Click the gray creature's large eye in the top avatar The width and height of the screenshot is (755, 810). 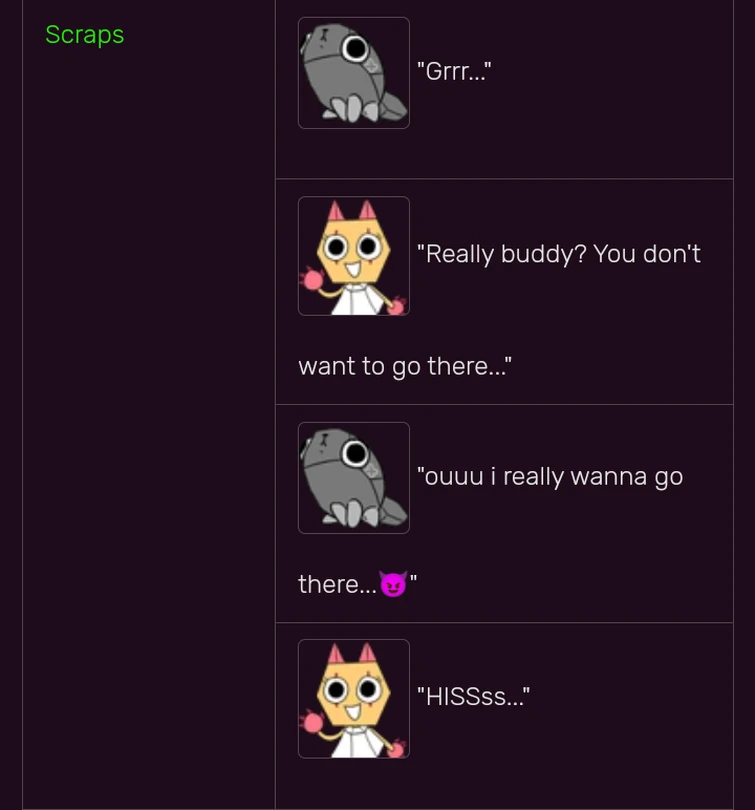click(355, 49)
